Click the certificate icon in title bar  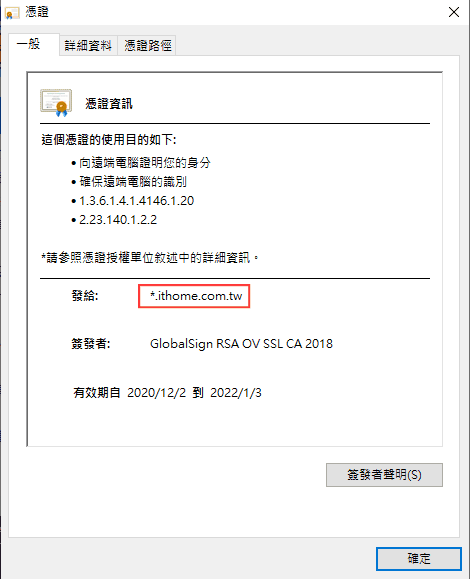pyautogui.click(x=11, y=13)
